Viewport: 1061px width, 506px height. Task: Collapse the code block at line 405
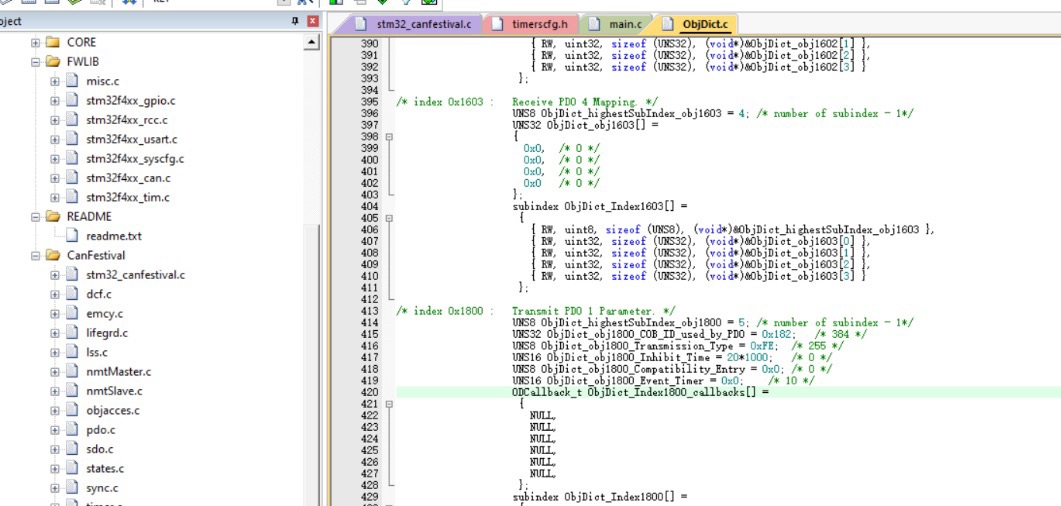click(389, 218)
